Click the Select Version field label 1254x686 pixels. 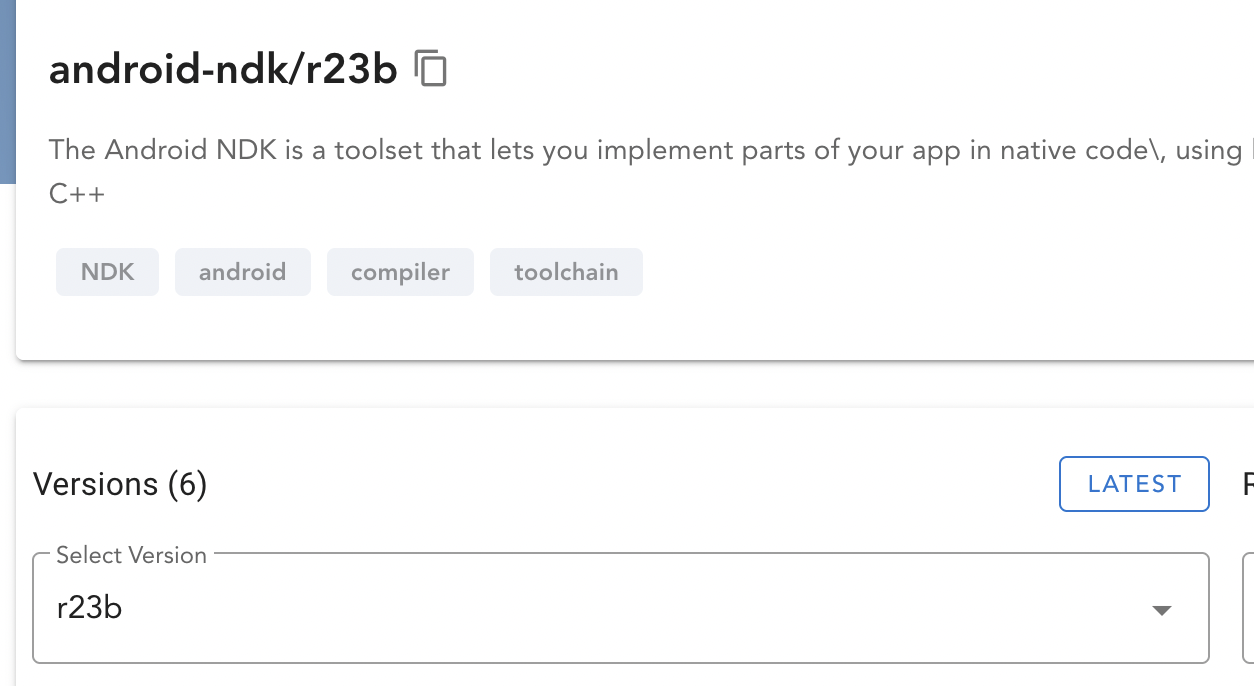[129, 554]
